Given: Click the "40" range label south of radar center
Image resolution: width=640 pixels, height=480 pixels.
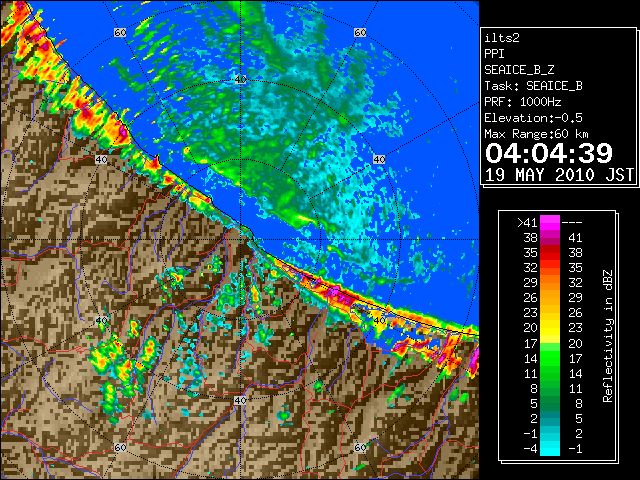Looking at the screenshot, I should (240, 400).
